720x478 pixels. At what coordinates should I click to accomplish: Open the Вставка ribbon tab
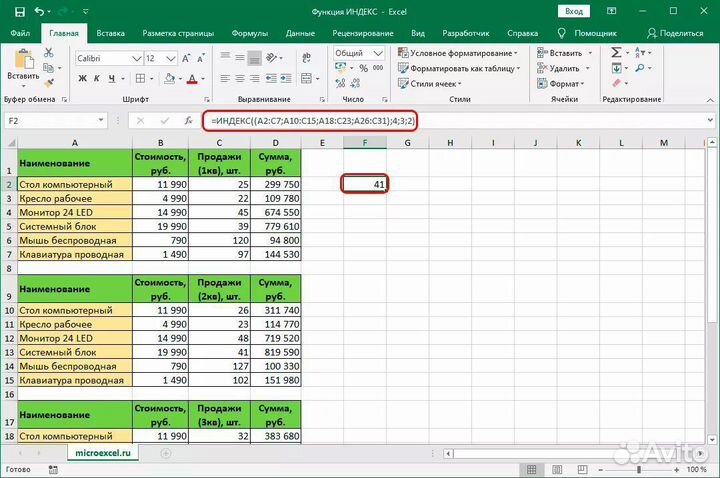coord(111,33)
